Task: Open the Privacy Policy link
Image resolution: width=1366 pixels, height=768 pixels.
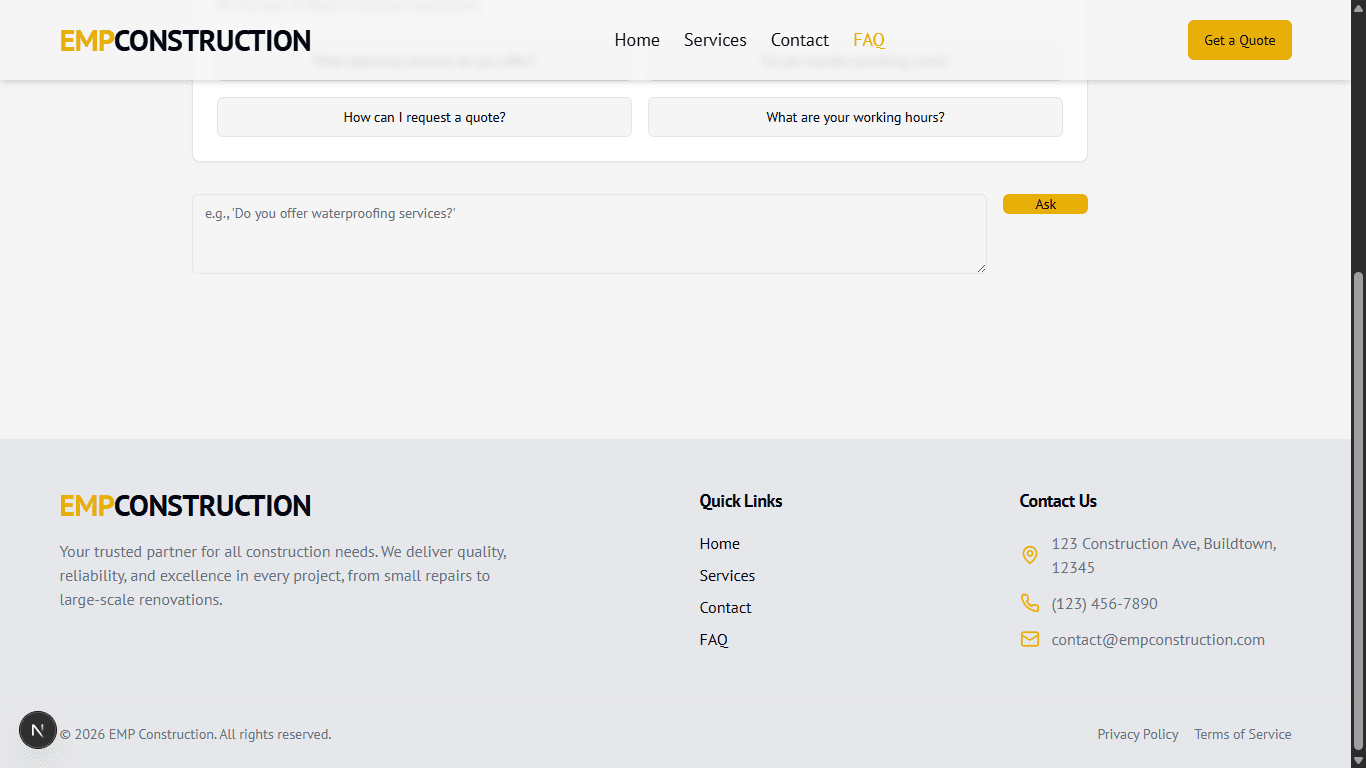Action: [1137, 734]
